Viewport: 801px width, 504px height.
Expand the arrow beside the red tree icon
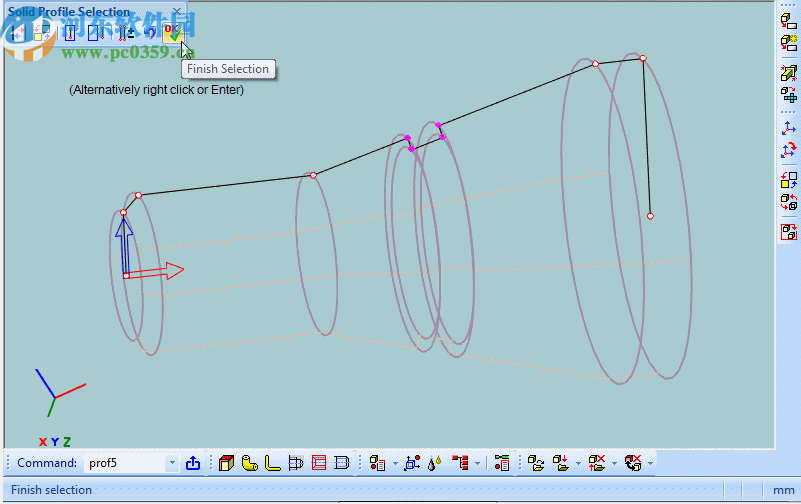coord(477,464)
